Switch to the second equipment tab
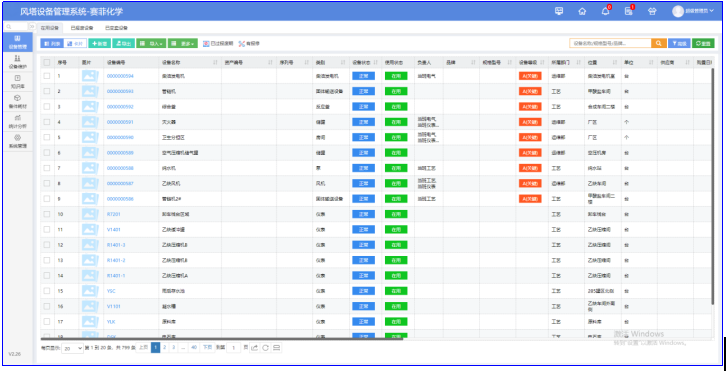The width and height of the screenshot is (726, 371). click(81, 28)
